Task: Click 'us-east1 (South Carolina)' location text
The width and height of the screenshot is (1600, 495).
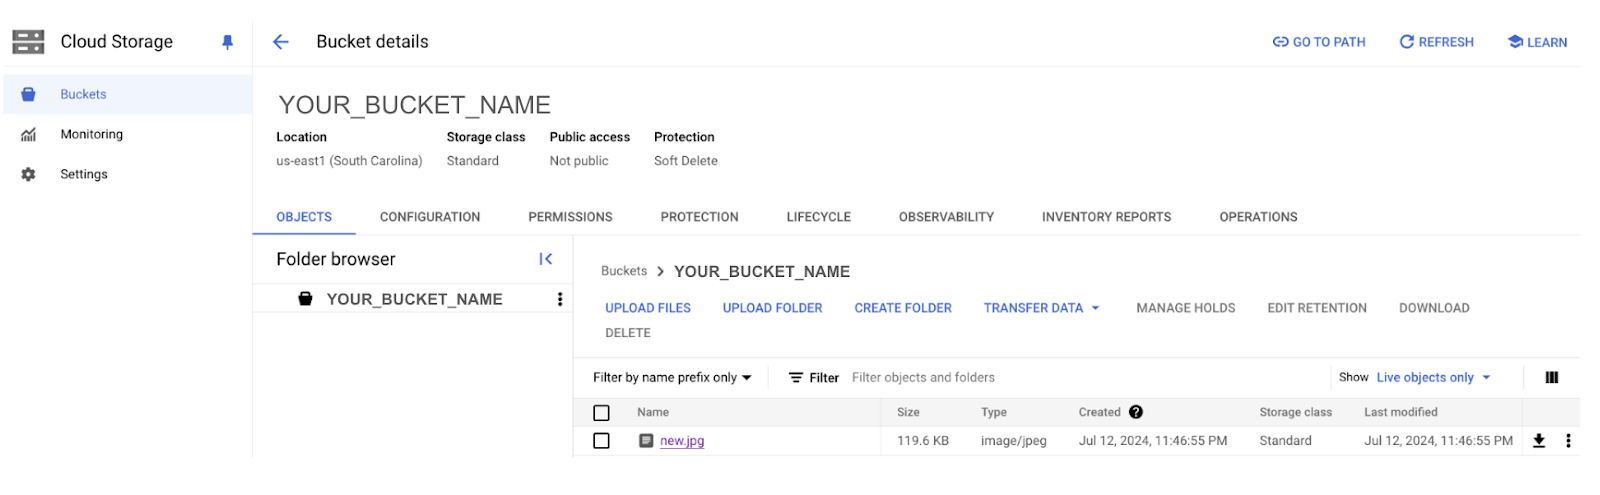Action: pyautogui.click(x=349, y=161)
